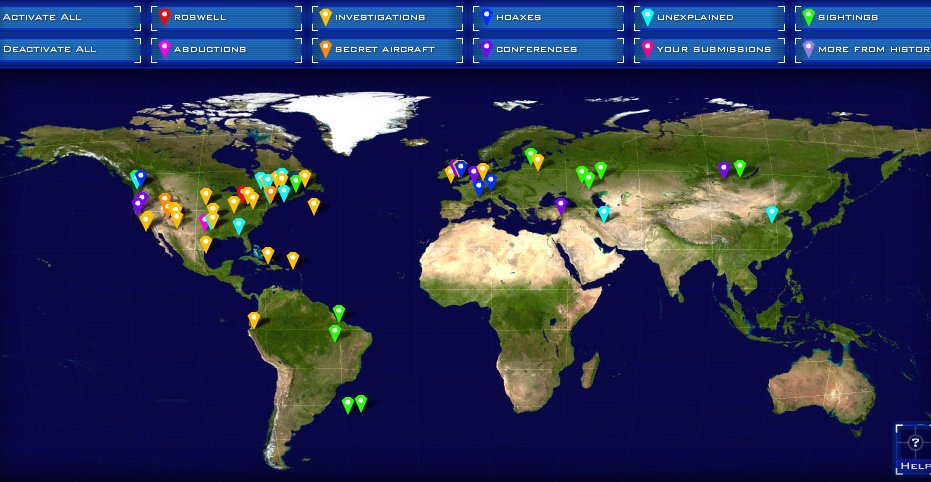Click the Deactivate All button

[70, 49]
